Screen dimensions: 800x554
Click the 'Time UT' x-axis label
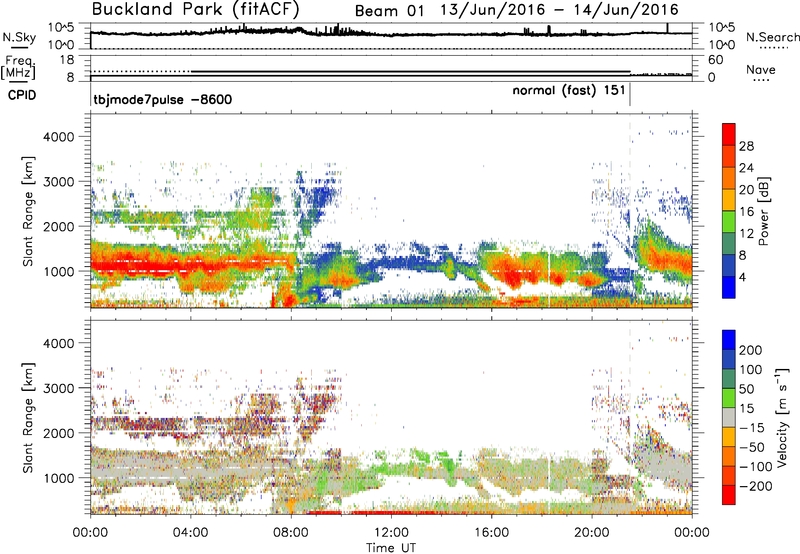(x=391, y=547)
